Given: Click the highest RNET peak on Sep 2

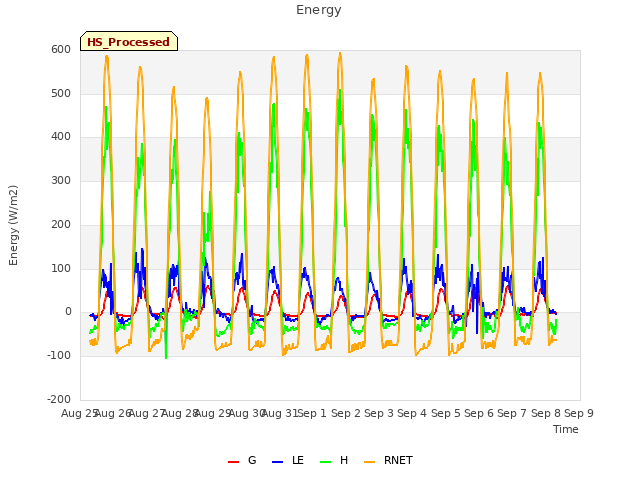Looking at the screenshot, I should pyautogui.click(x=340, y=53).
